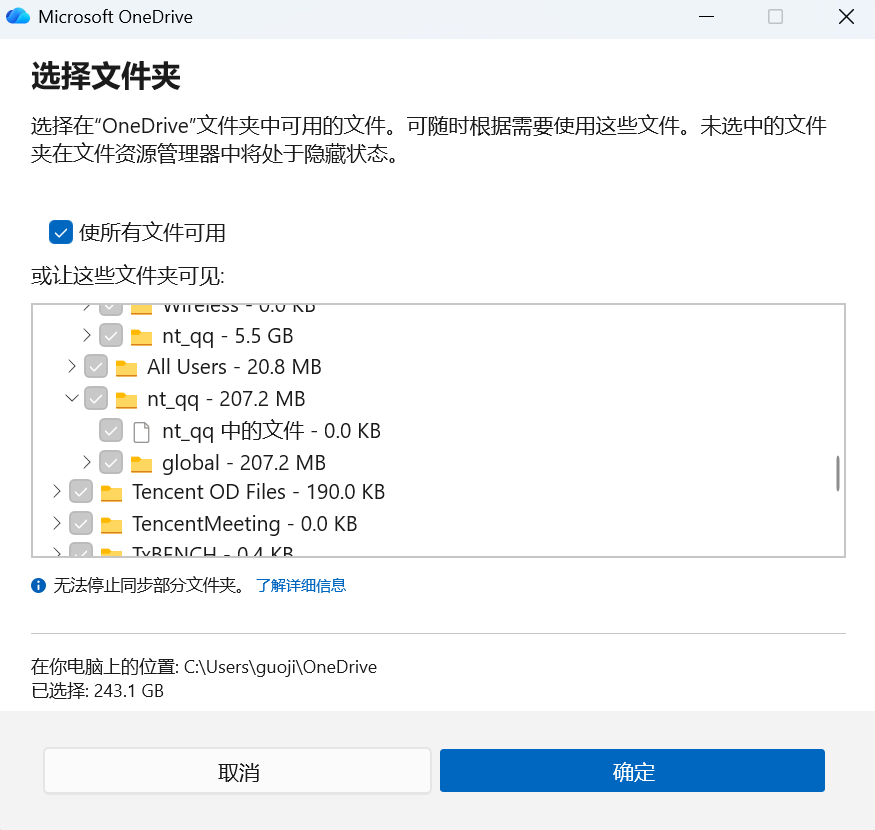Image resolution: width=875 pixels, height=830 pixels.
Task: Click the TencentMeeting folder icon
Action: pyautogui.click(x=111, y=523)
